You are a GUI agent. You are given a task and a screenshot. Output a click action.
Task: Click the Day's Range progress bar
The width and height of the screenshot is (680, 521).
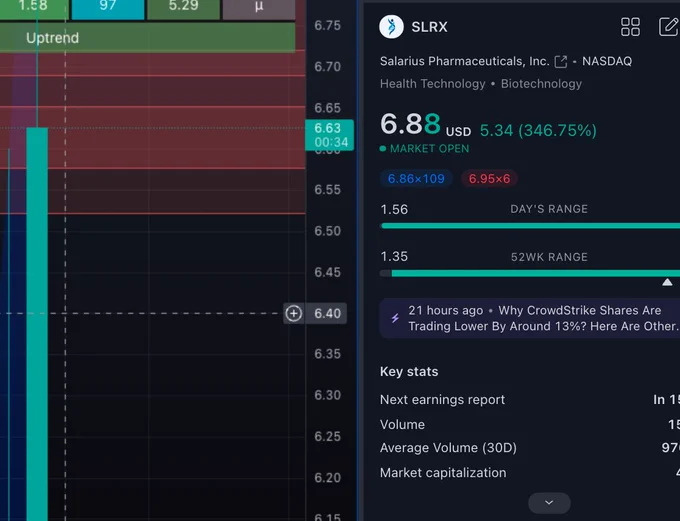(530, 226)
